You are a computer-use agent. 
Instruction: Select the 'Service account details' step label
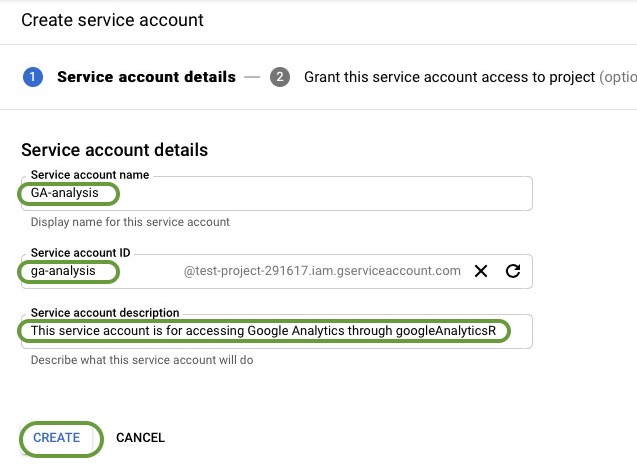(x=146, y=77)
